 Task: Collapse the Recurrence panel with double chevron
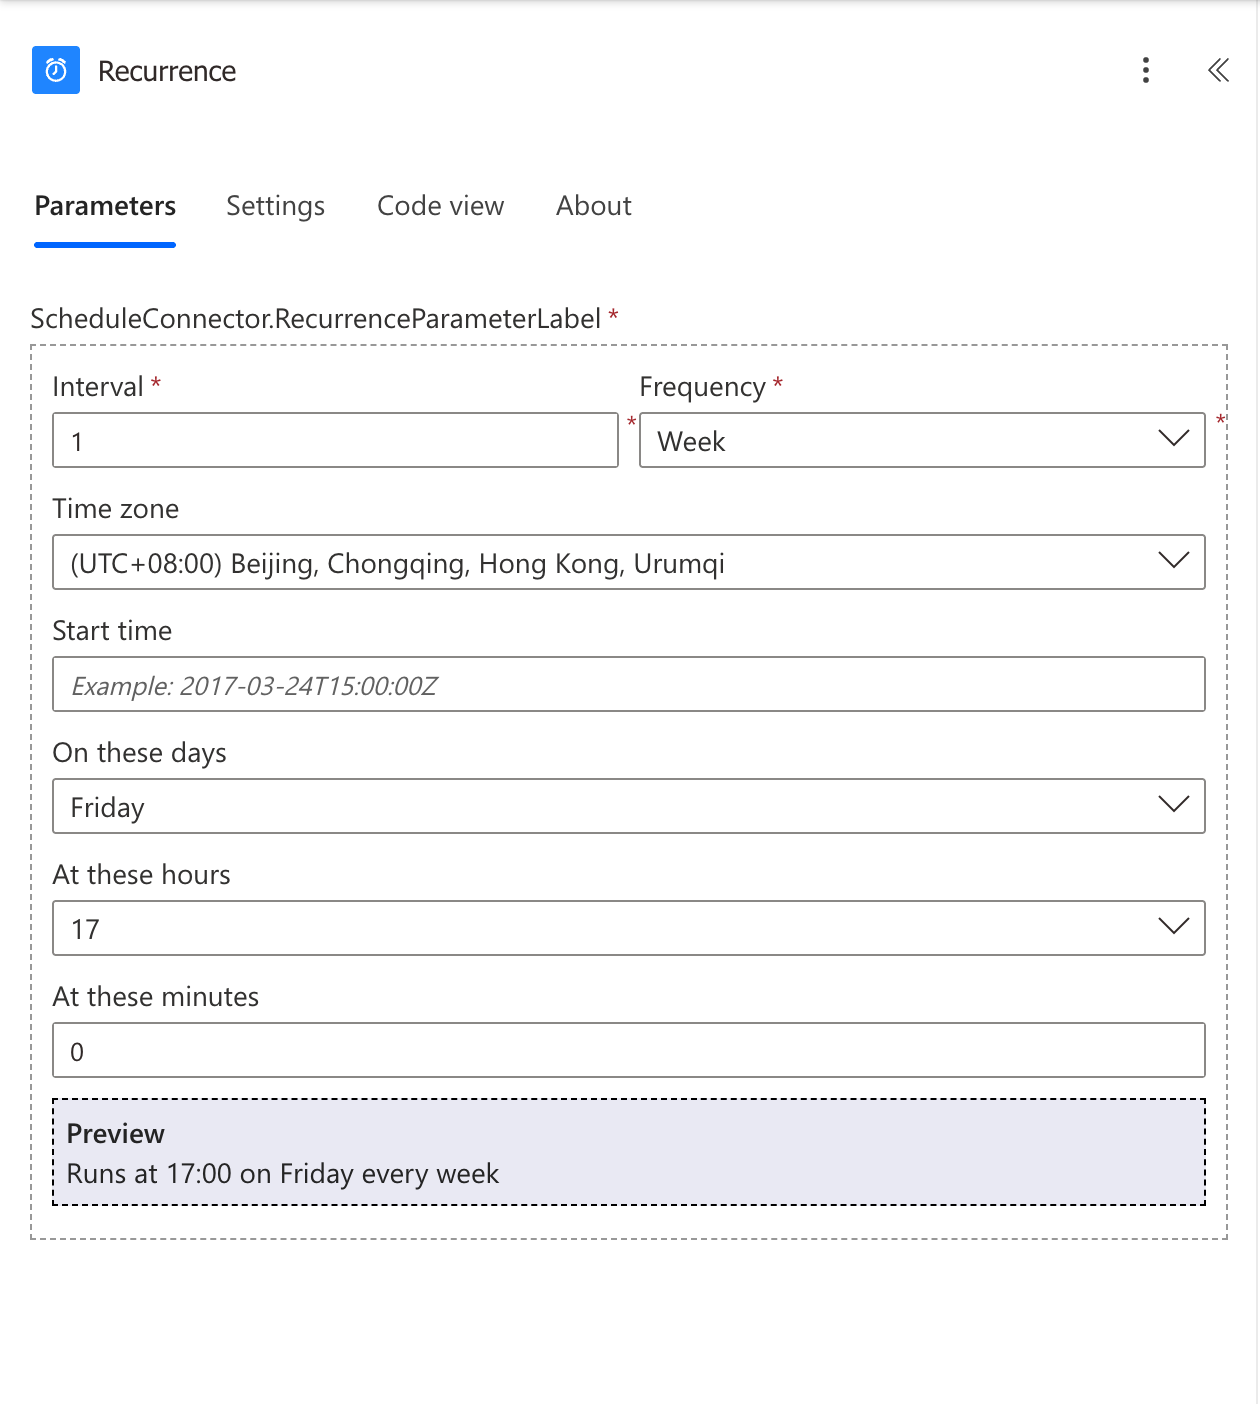click(x=1218, y=70)
